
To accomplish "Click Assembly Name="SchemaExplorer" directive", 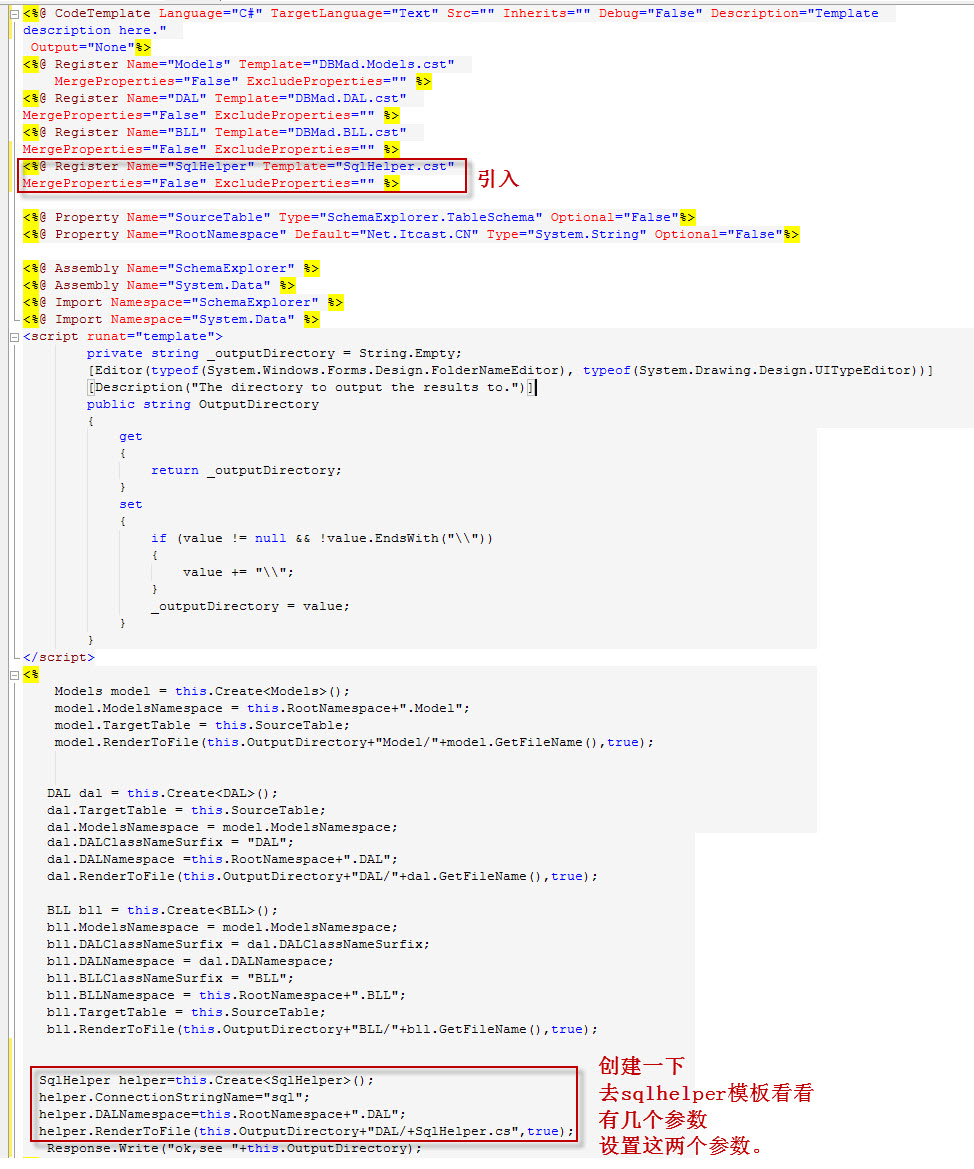I will (x=171, y=268).
